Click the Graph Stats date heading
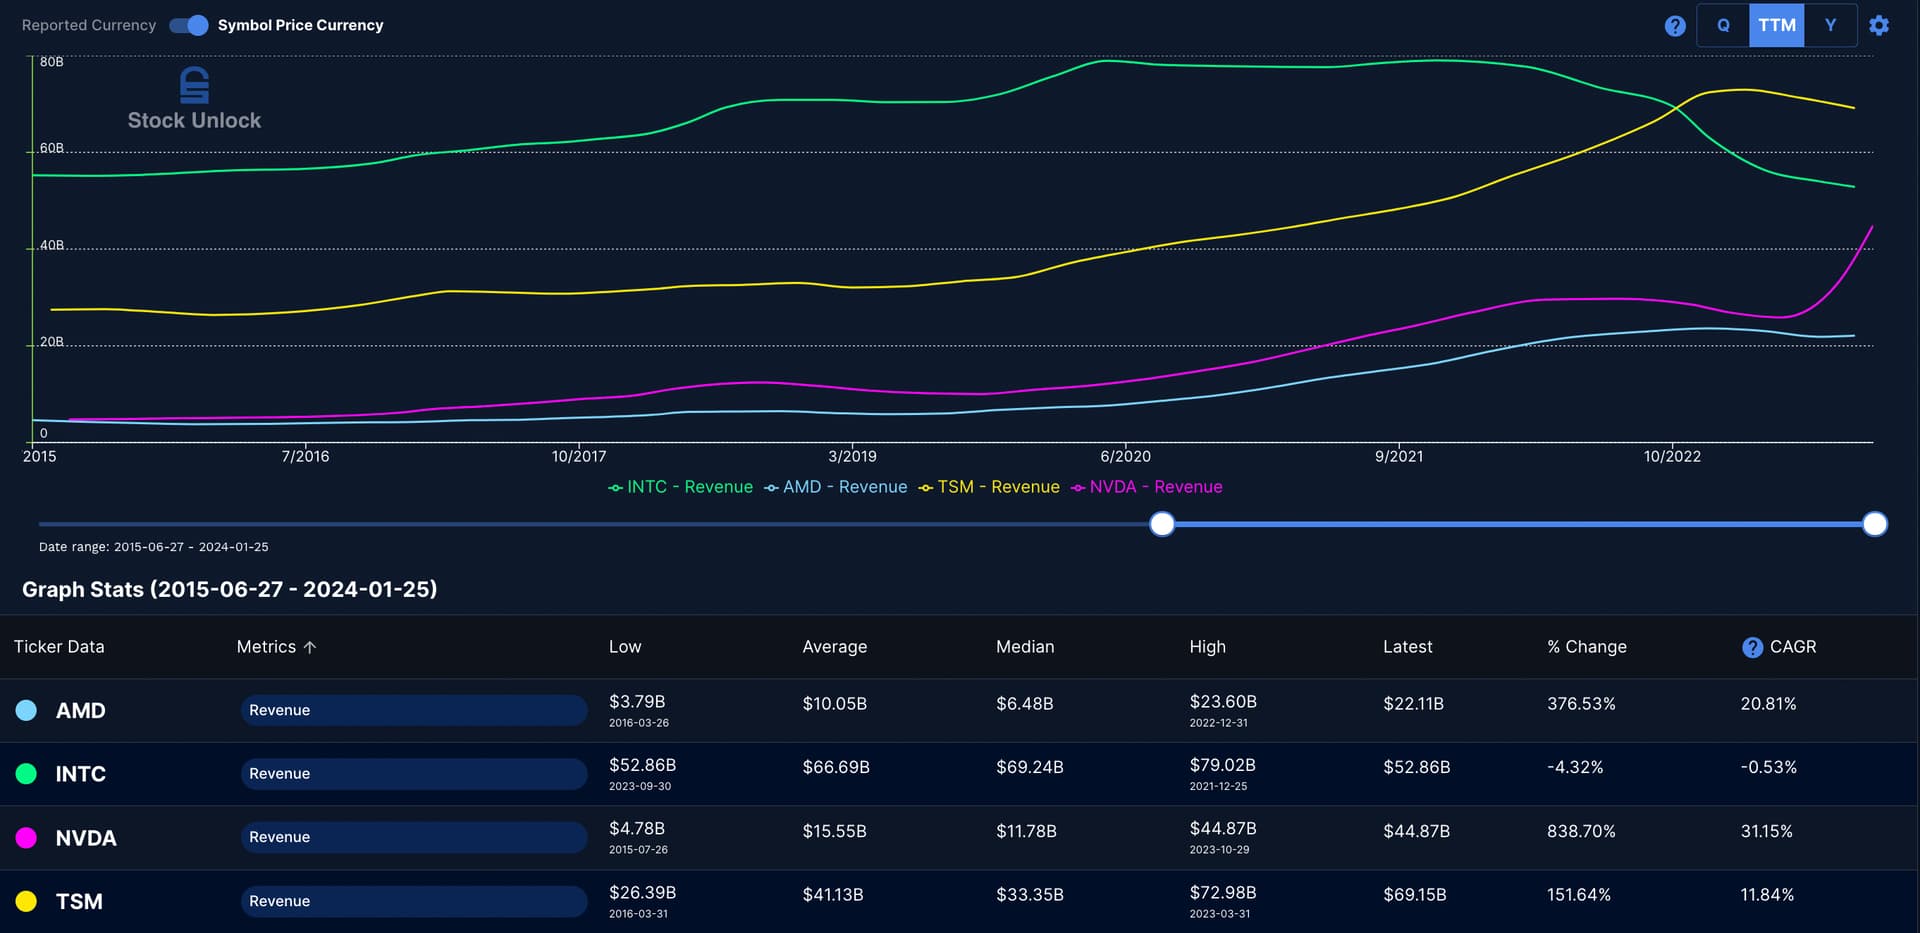1920x933 pixels. coord(230,589)
